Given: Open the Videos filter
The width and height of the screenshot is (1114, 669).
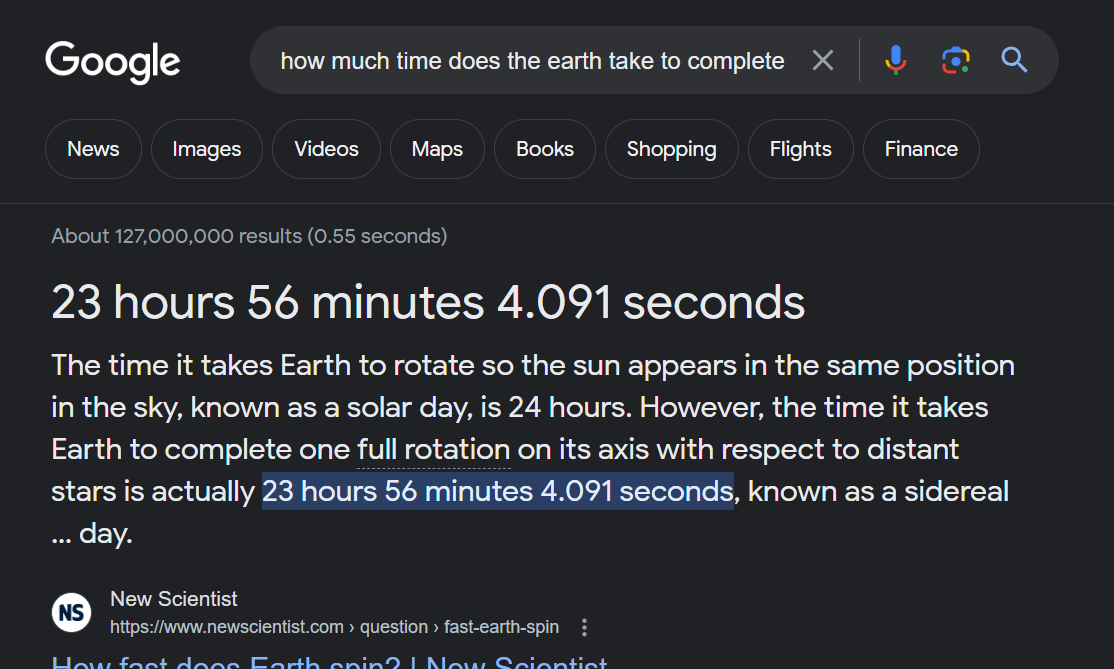Looking at the screenshot, I should (x=326, y=149).
